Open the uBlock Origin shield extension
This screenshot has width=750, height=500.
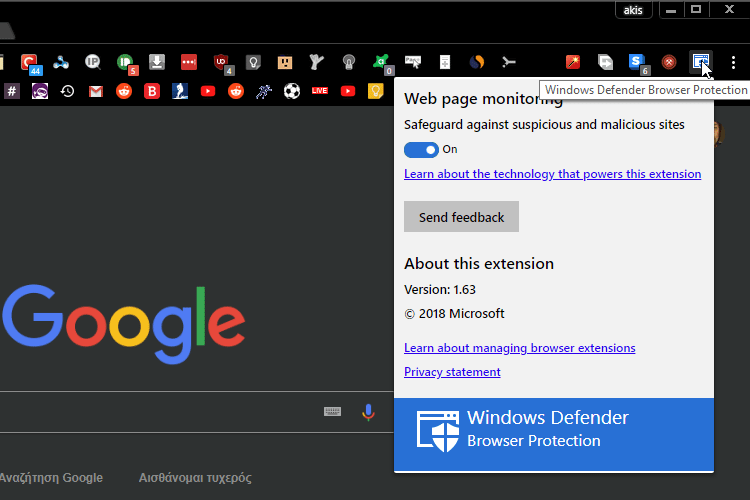pos(222,63)
